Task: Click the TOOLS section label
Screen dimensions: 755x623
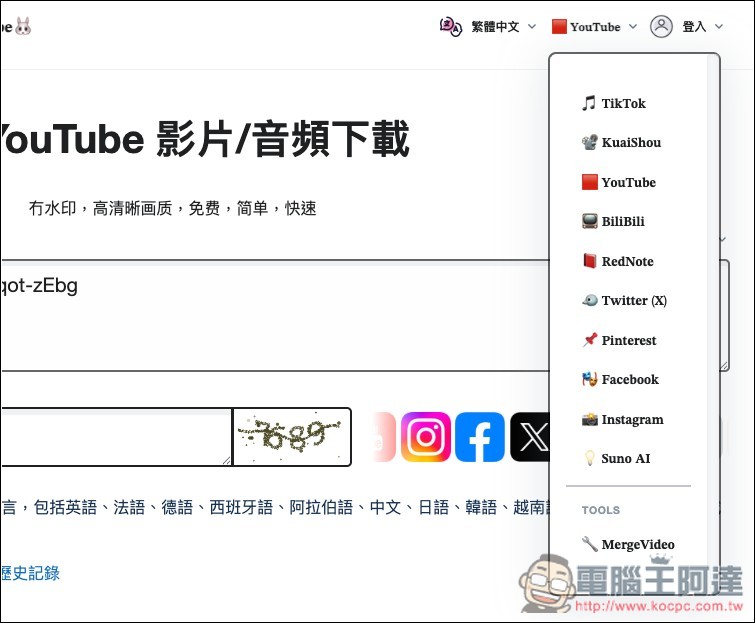Action: click(600, 510)
